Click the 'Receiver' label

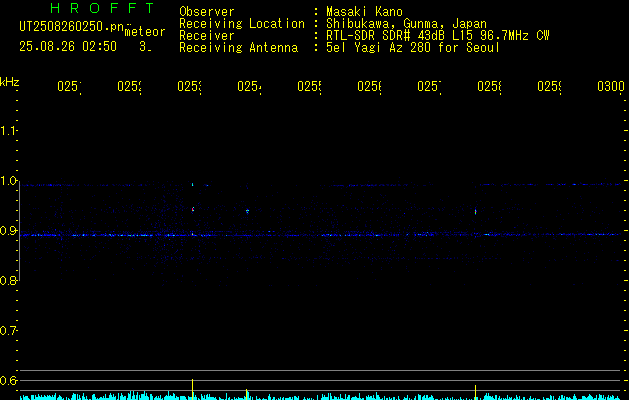point(207,36)
